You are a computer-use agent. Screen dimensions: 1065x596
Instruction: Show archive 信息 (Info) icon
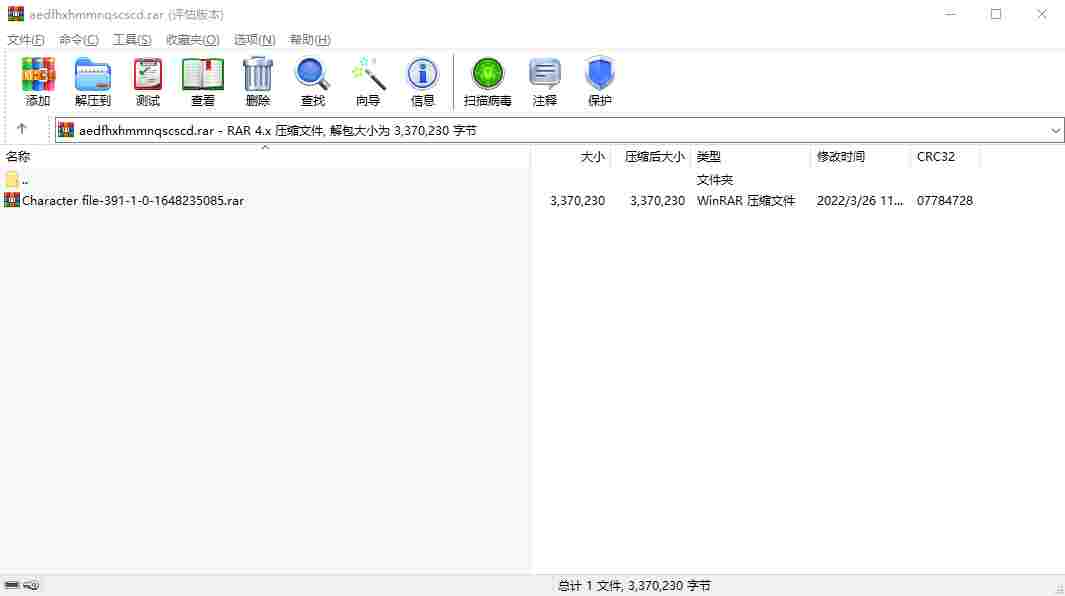tap(422, 75)
